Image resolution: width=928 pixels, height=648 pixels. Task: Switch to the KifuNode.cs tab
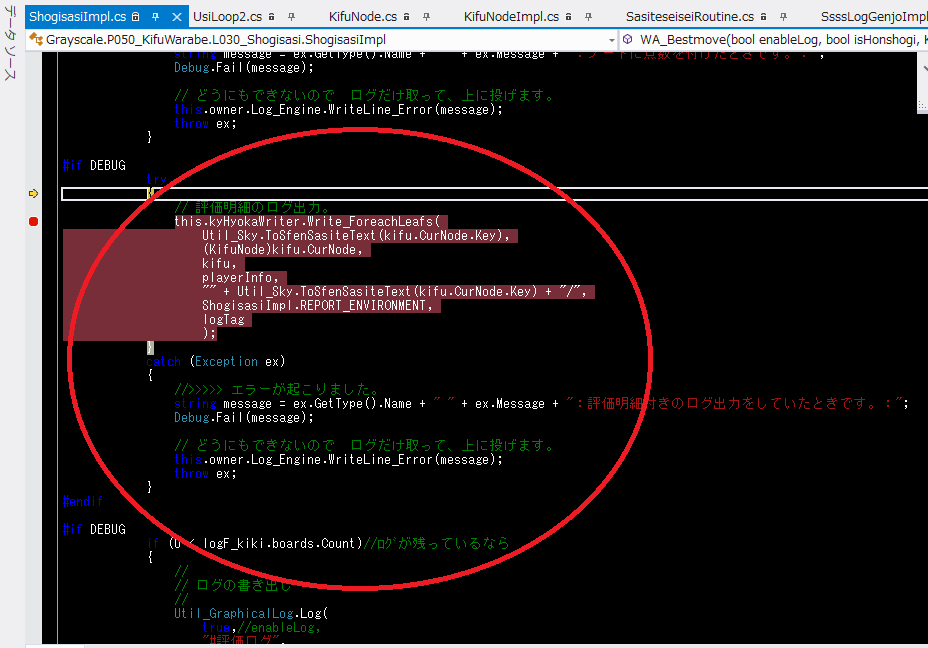[x=363, y=17]
